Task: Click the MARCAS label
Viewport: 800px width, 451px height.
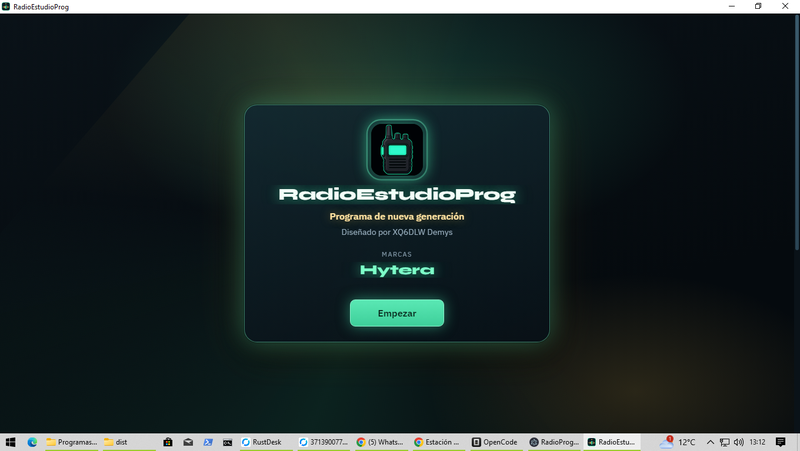Action: 396,254
